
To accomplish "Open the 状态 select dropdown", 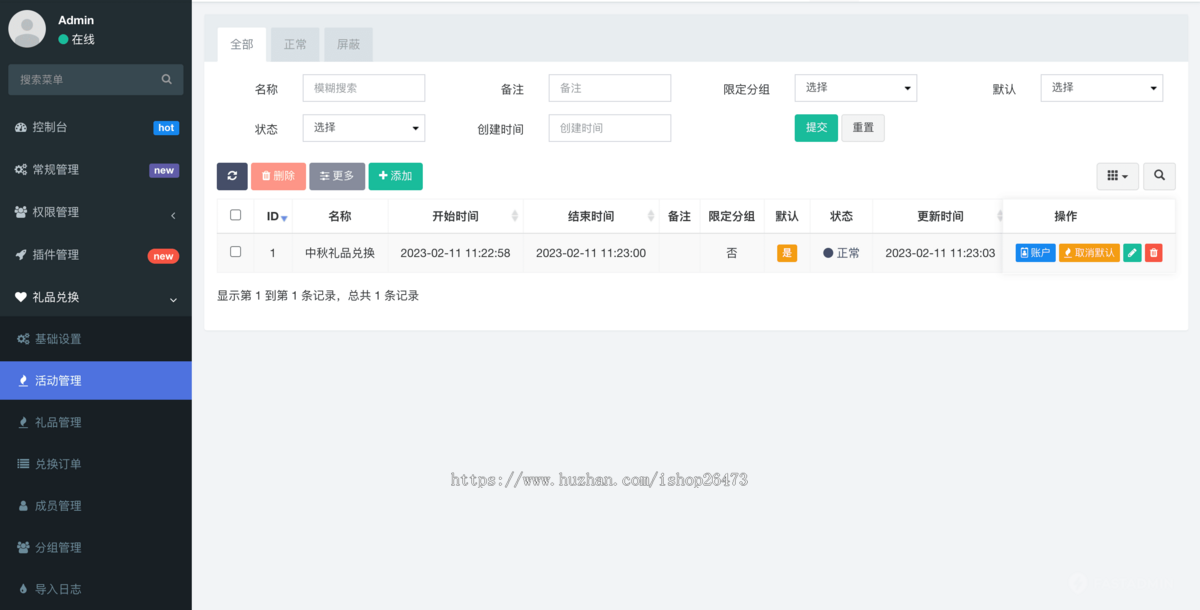I will (x=364, y=128).
